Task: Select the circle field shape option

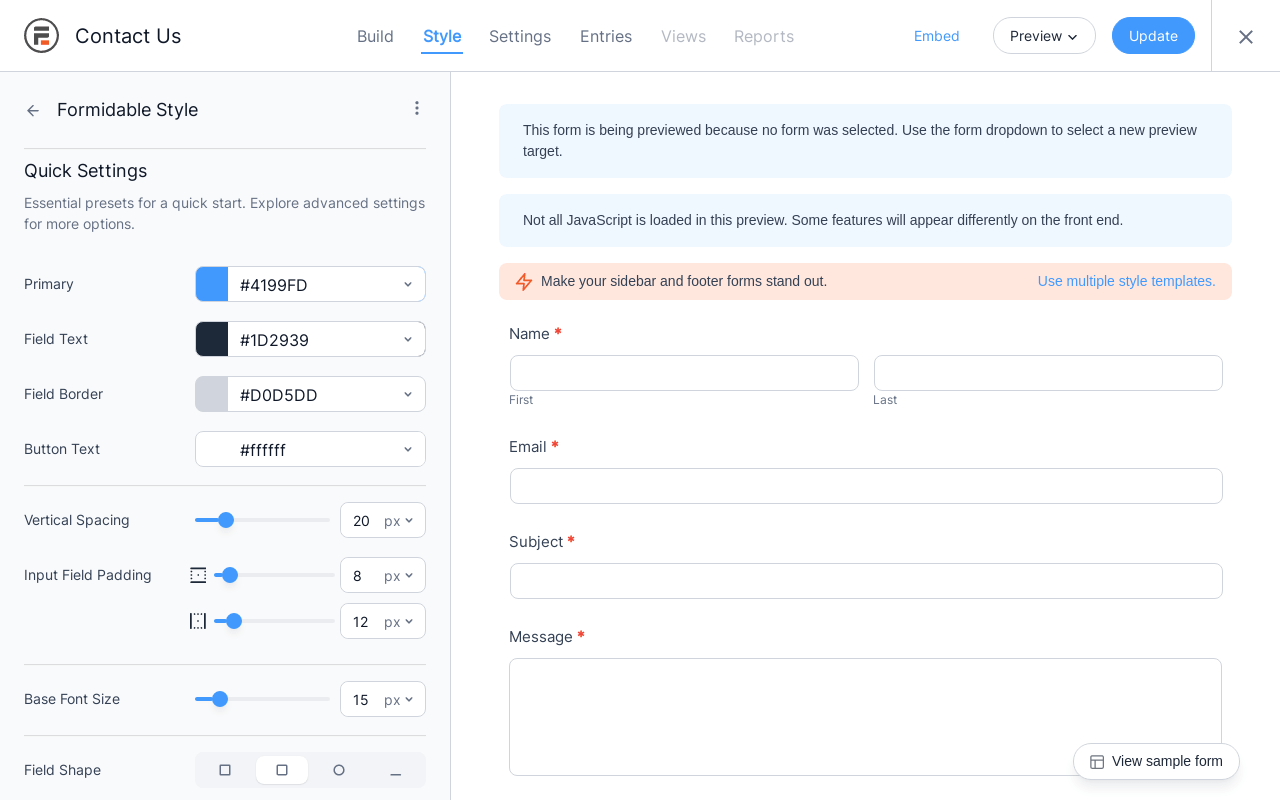Action: [339, 770]
